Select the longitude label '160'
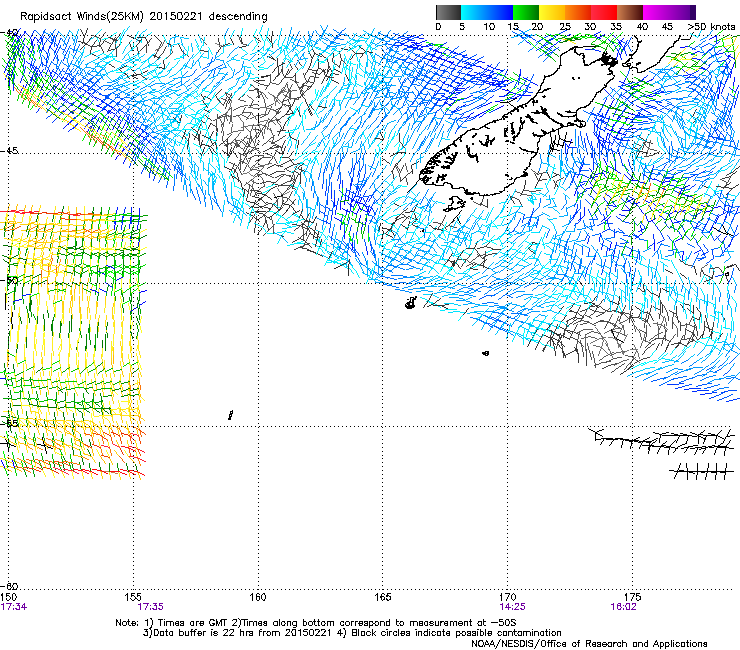The image size is (740, 650). (258, 597)
